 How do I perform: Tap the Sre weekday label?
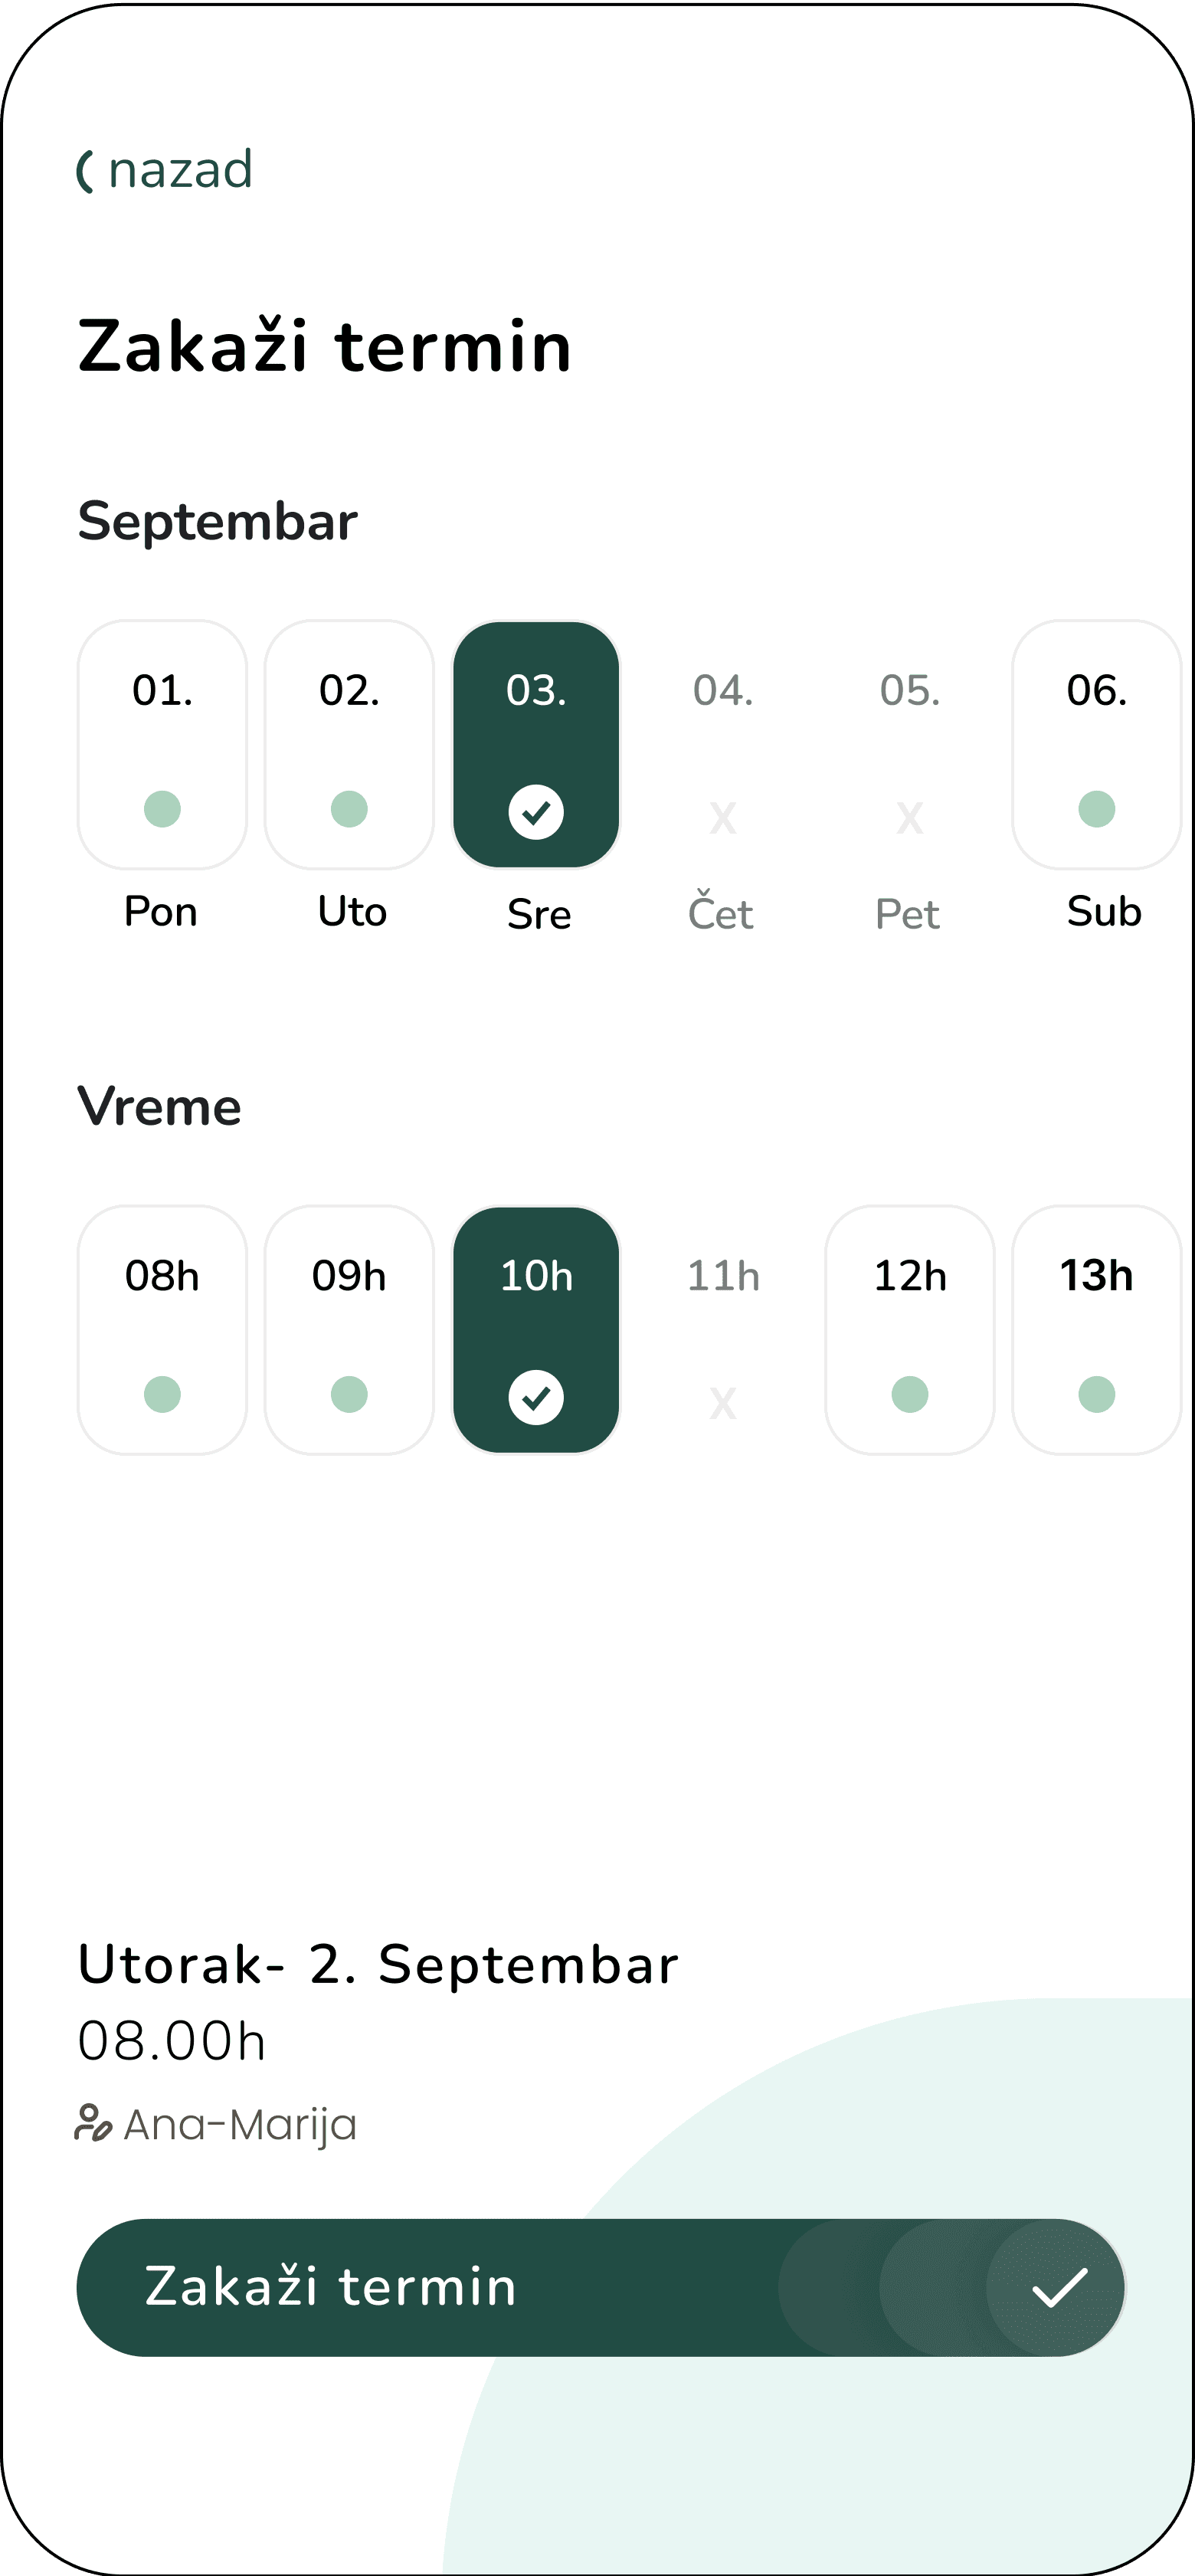tap(539, 914)
